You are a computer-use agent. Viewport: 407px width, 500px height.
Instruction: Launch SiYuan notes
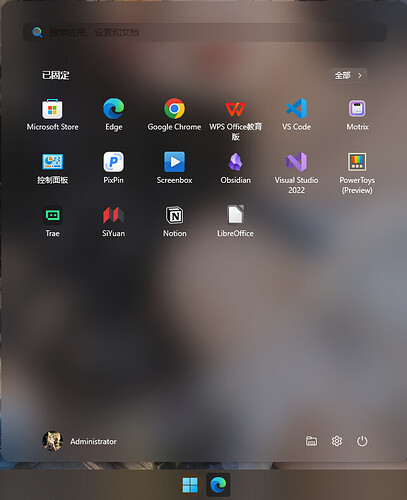tap(113, 221)
